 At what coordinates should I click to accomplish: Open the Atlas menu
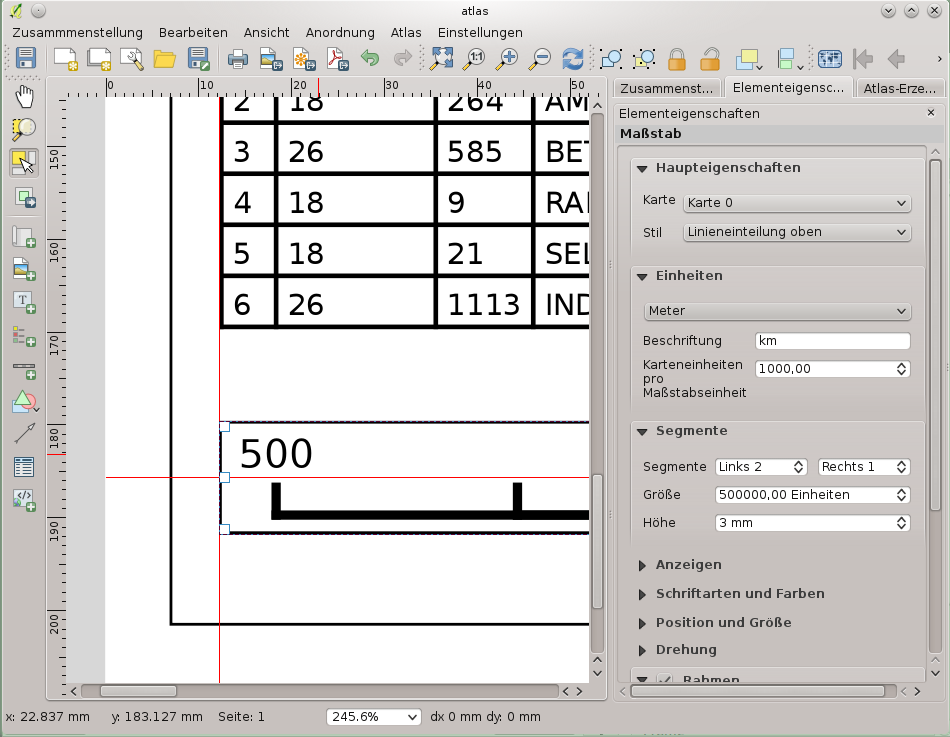(x=406, y=33)
